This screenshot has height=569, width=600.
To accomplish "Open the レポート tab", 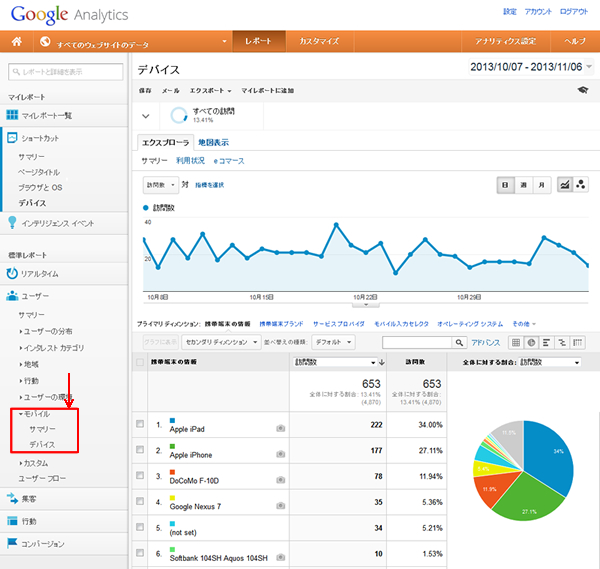I will (259, 41).
